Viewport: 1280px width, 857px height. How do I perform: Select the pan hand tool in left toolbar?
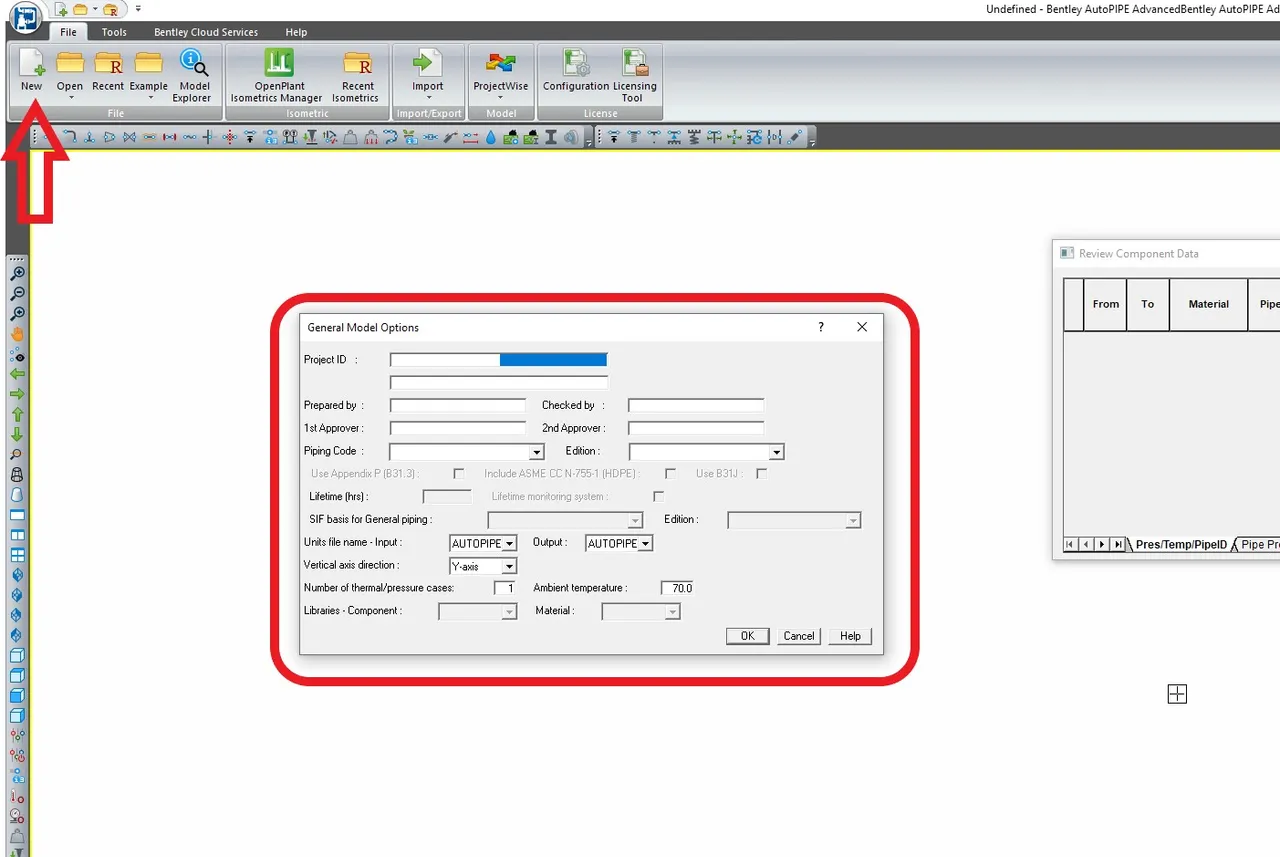17,334
